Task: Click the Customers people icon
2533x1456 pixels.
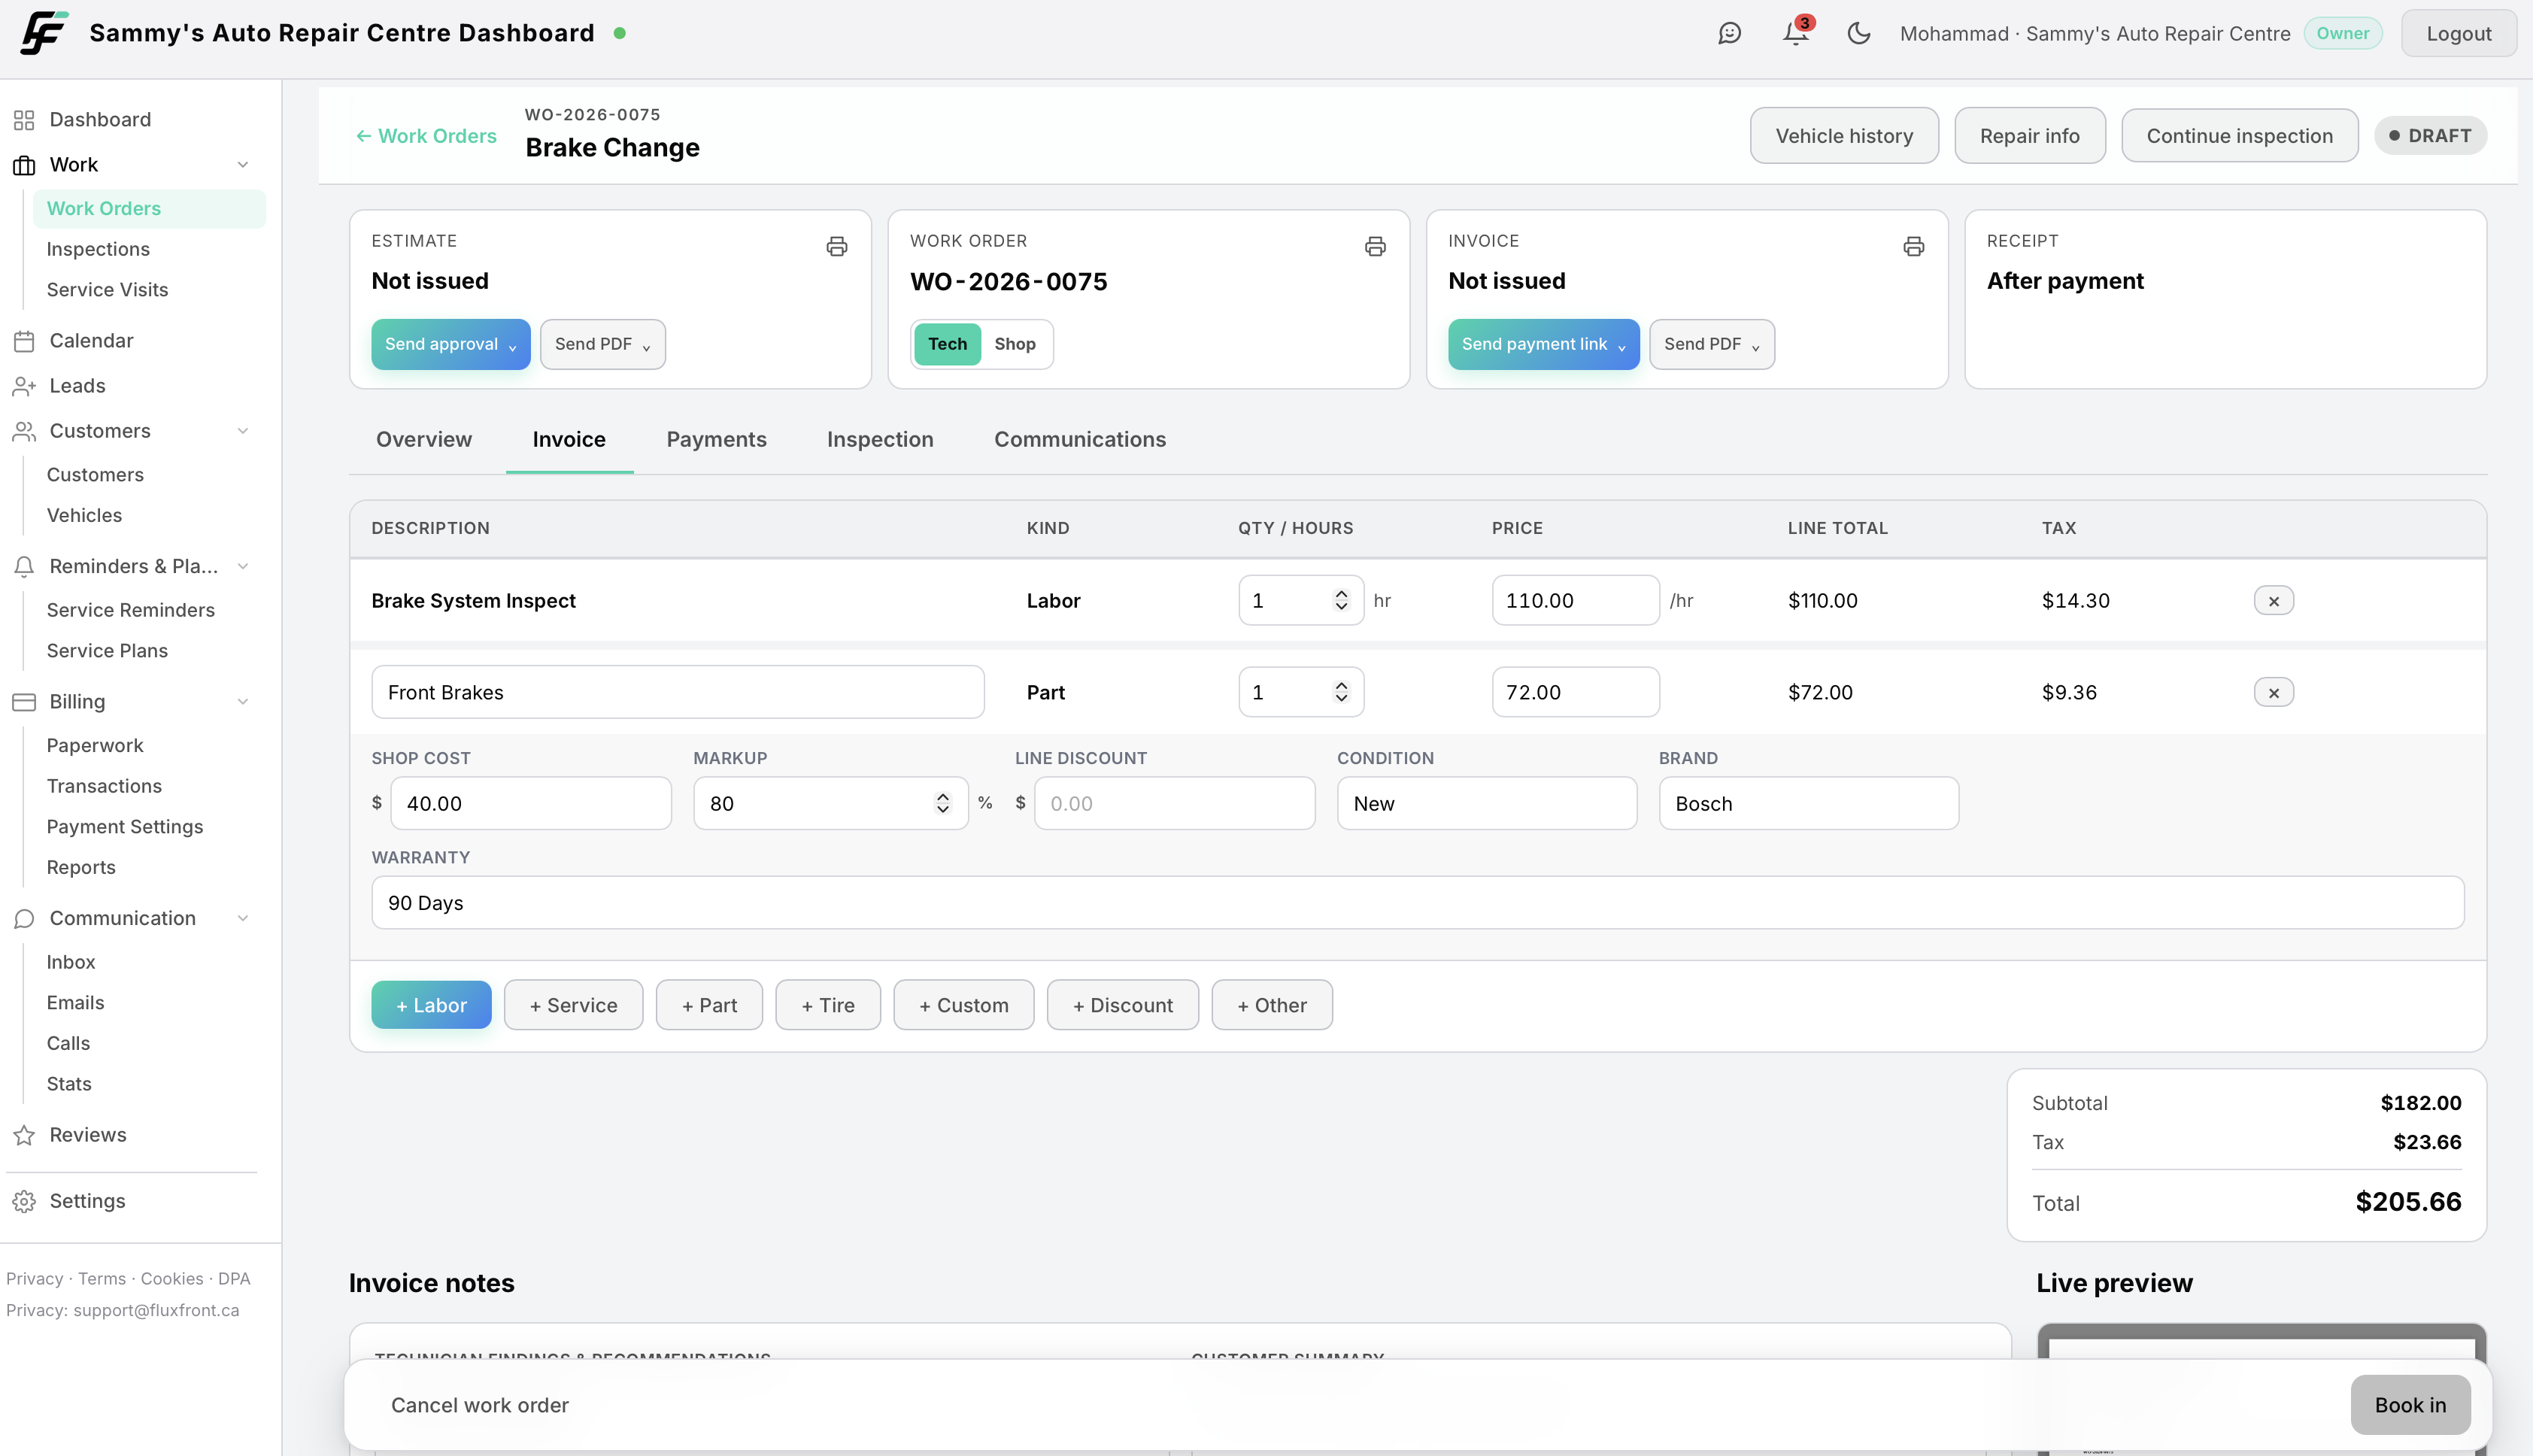Action: [x=24, y=431]
